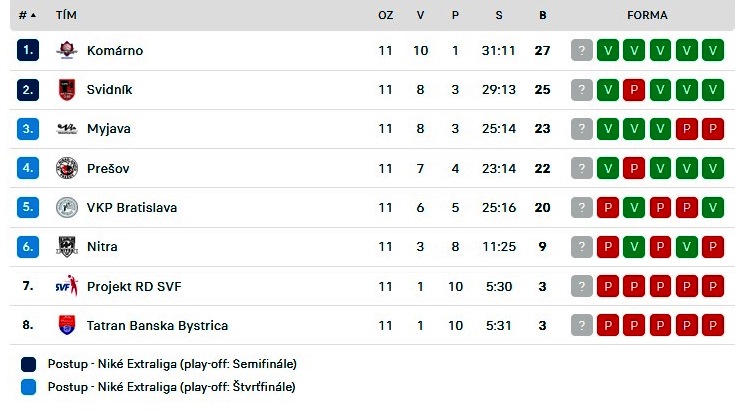Click the Svidník club crest icon
The height and width of the screenshot is (420, 737).
[67, 89]
